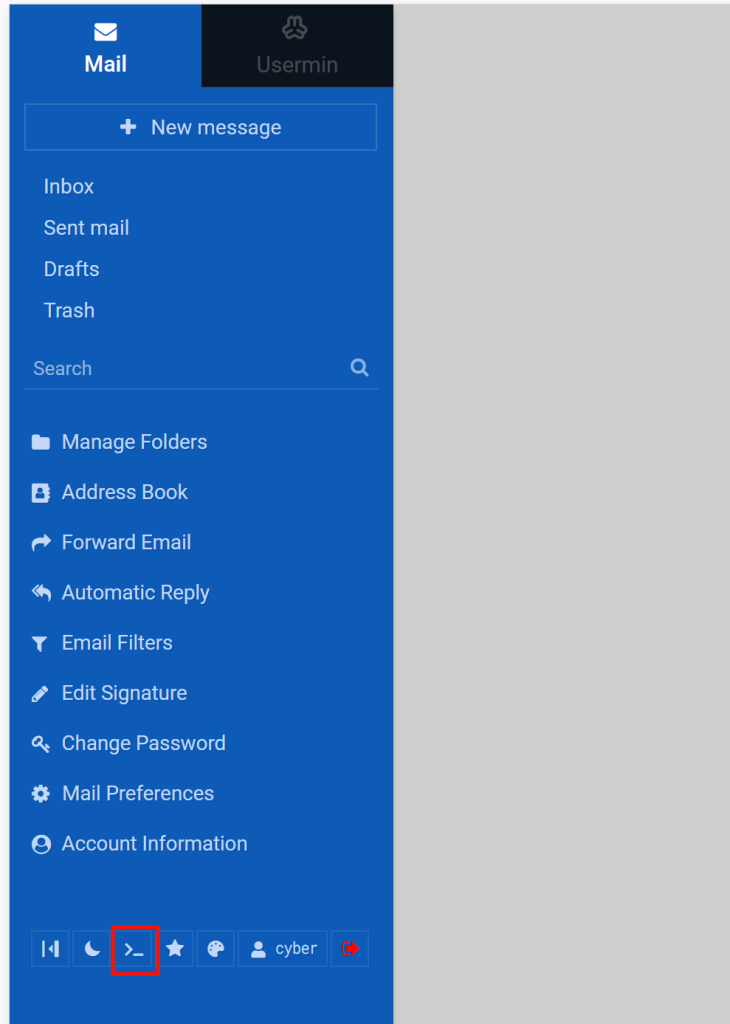This screenshot has height=1024, width=730.
Task: Open the Trash folder
Action: click(69, 311)
